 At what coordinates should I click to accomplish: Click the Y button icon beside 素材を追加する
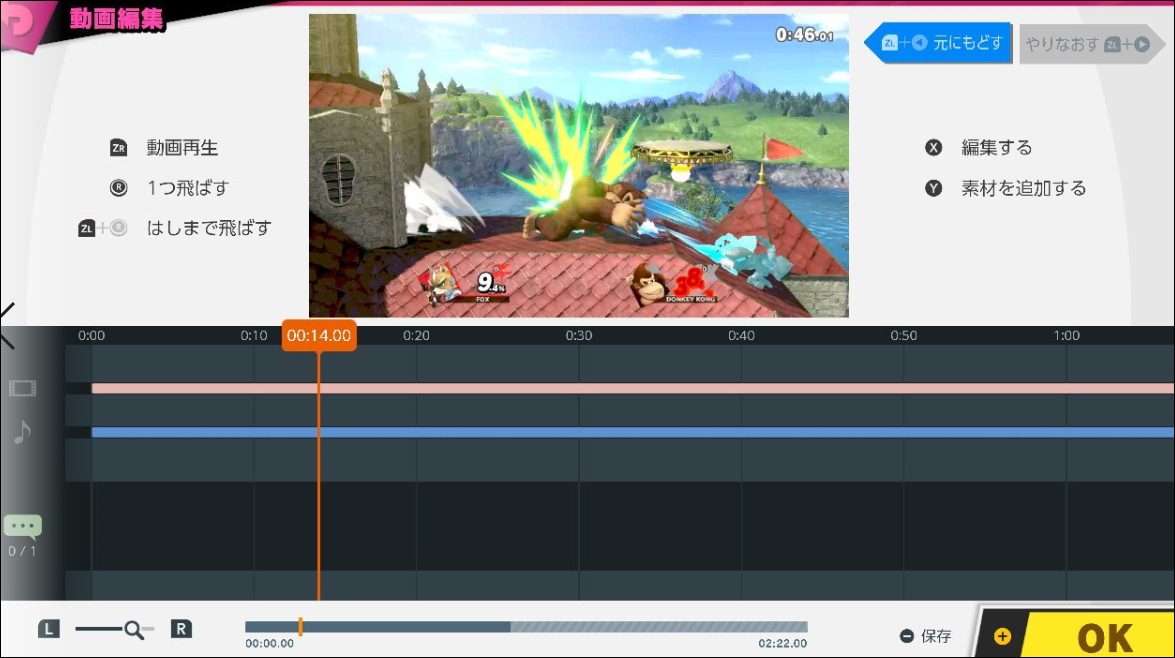(x=933, y=188)
